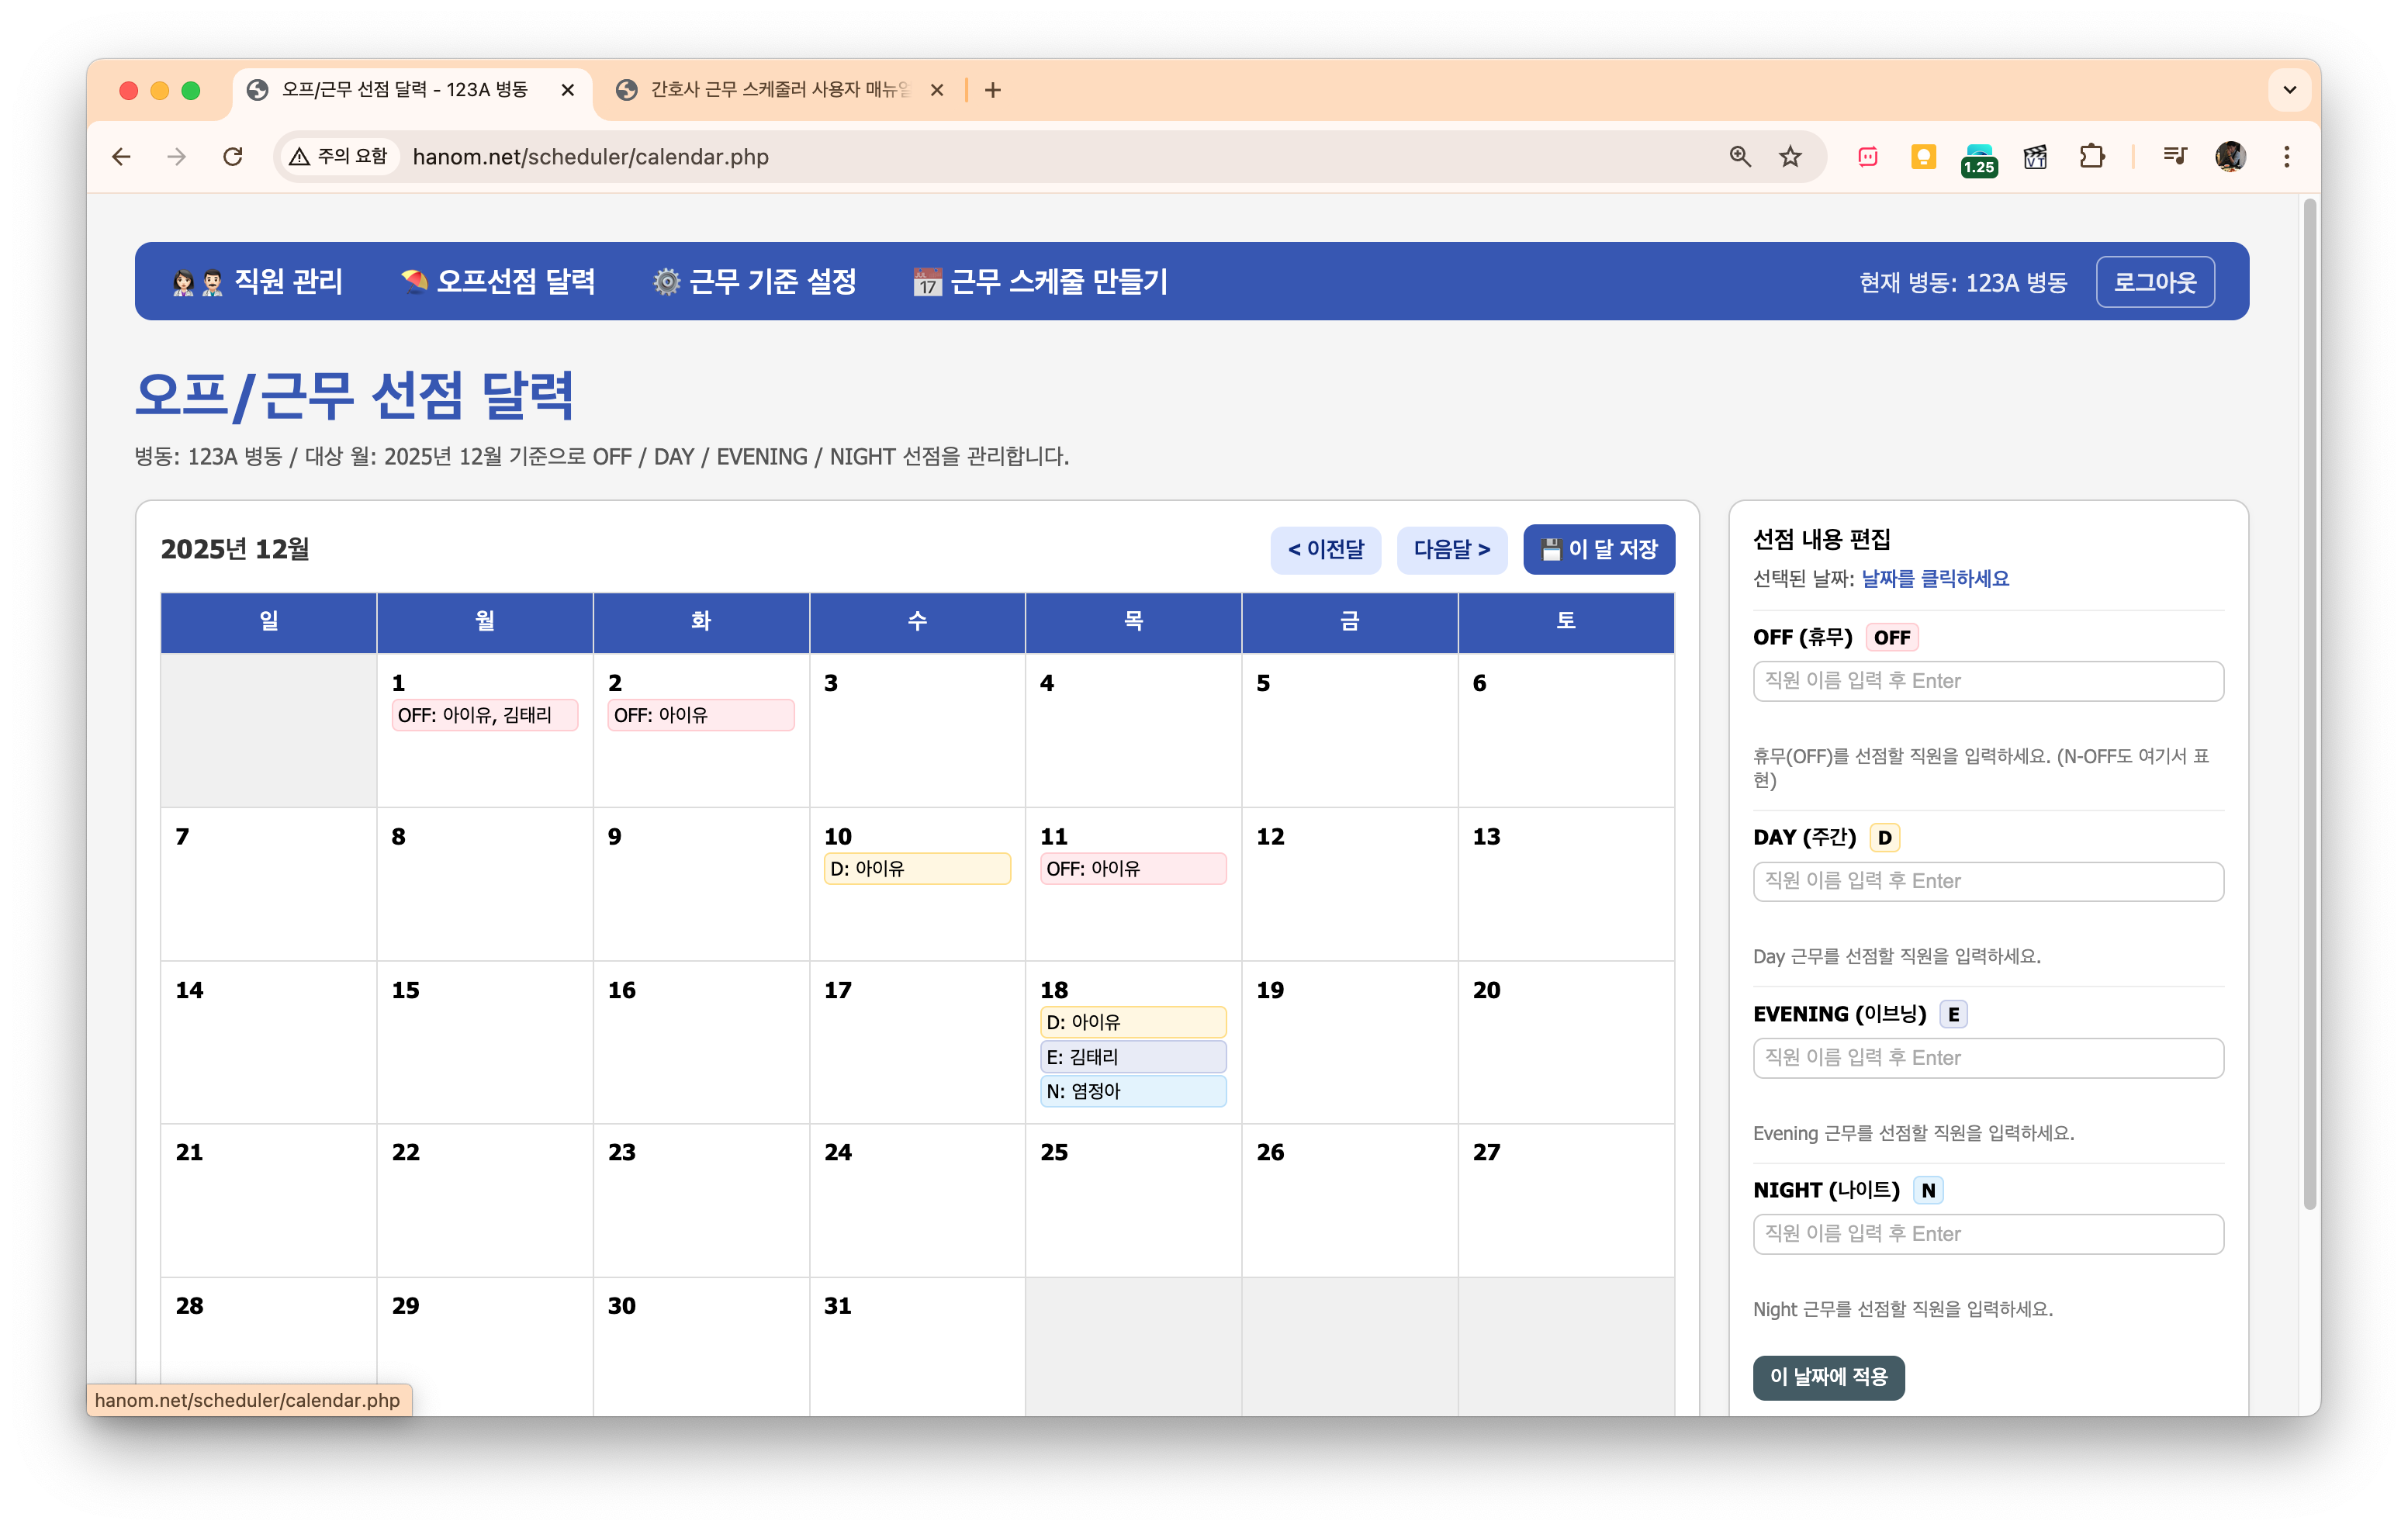Click the 로그아웃 button
The width and height of the screenshot is (2408, 1531).
click(2155, 281)
